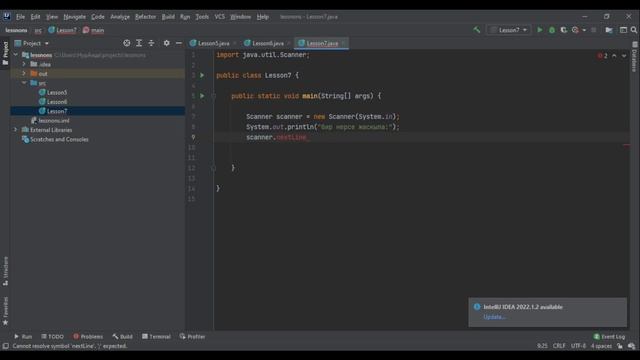Open the Database sidebar on right edge
This screenshot has width=640, height=360.
pyautogui.click(x=634, y=57)
